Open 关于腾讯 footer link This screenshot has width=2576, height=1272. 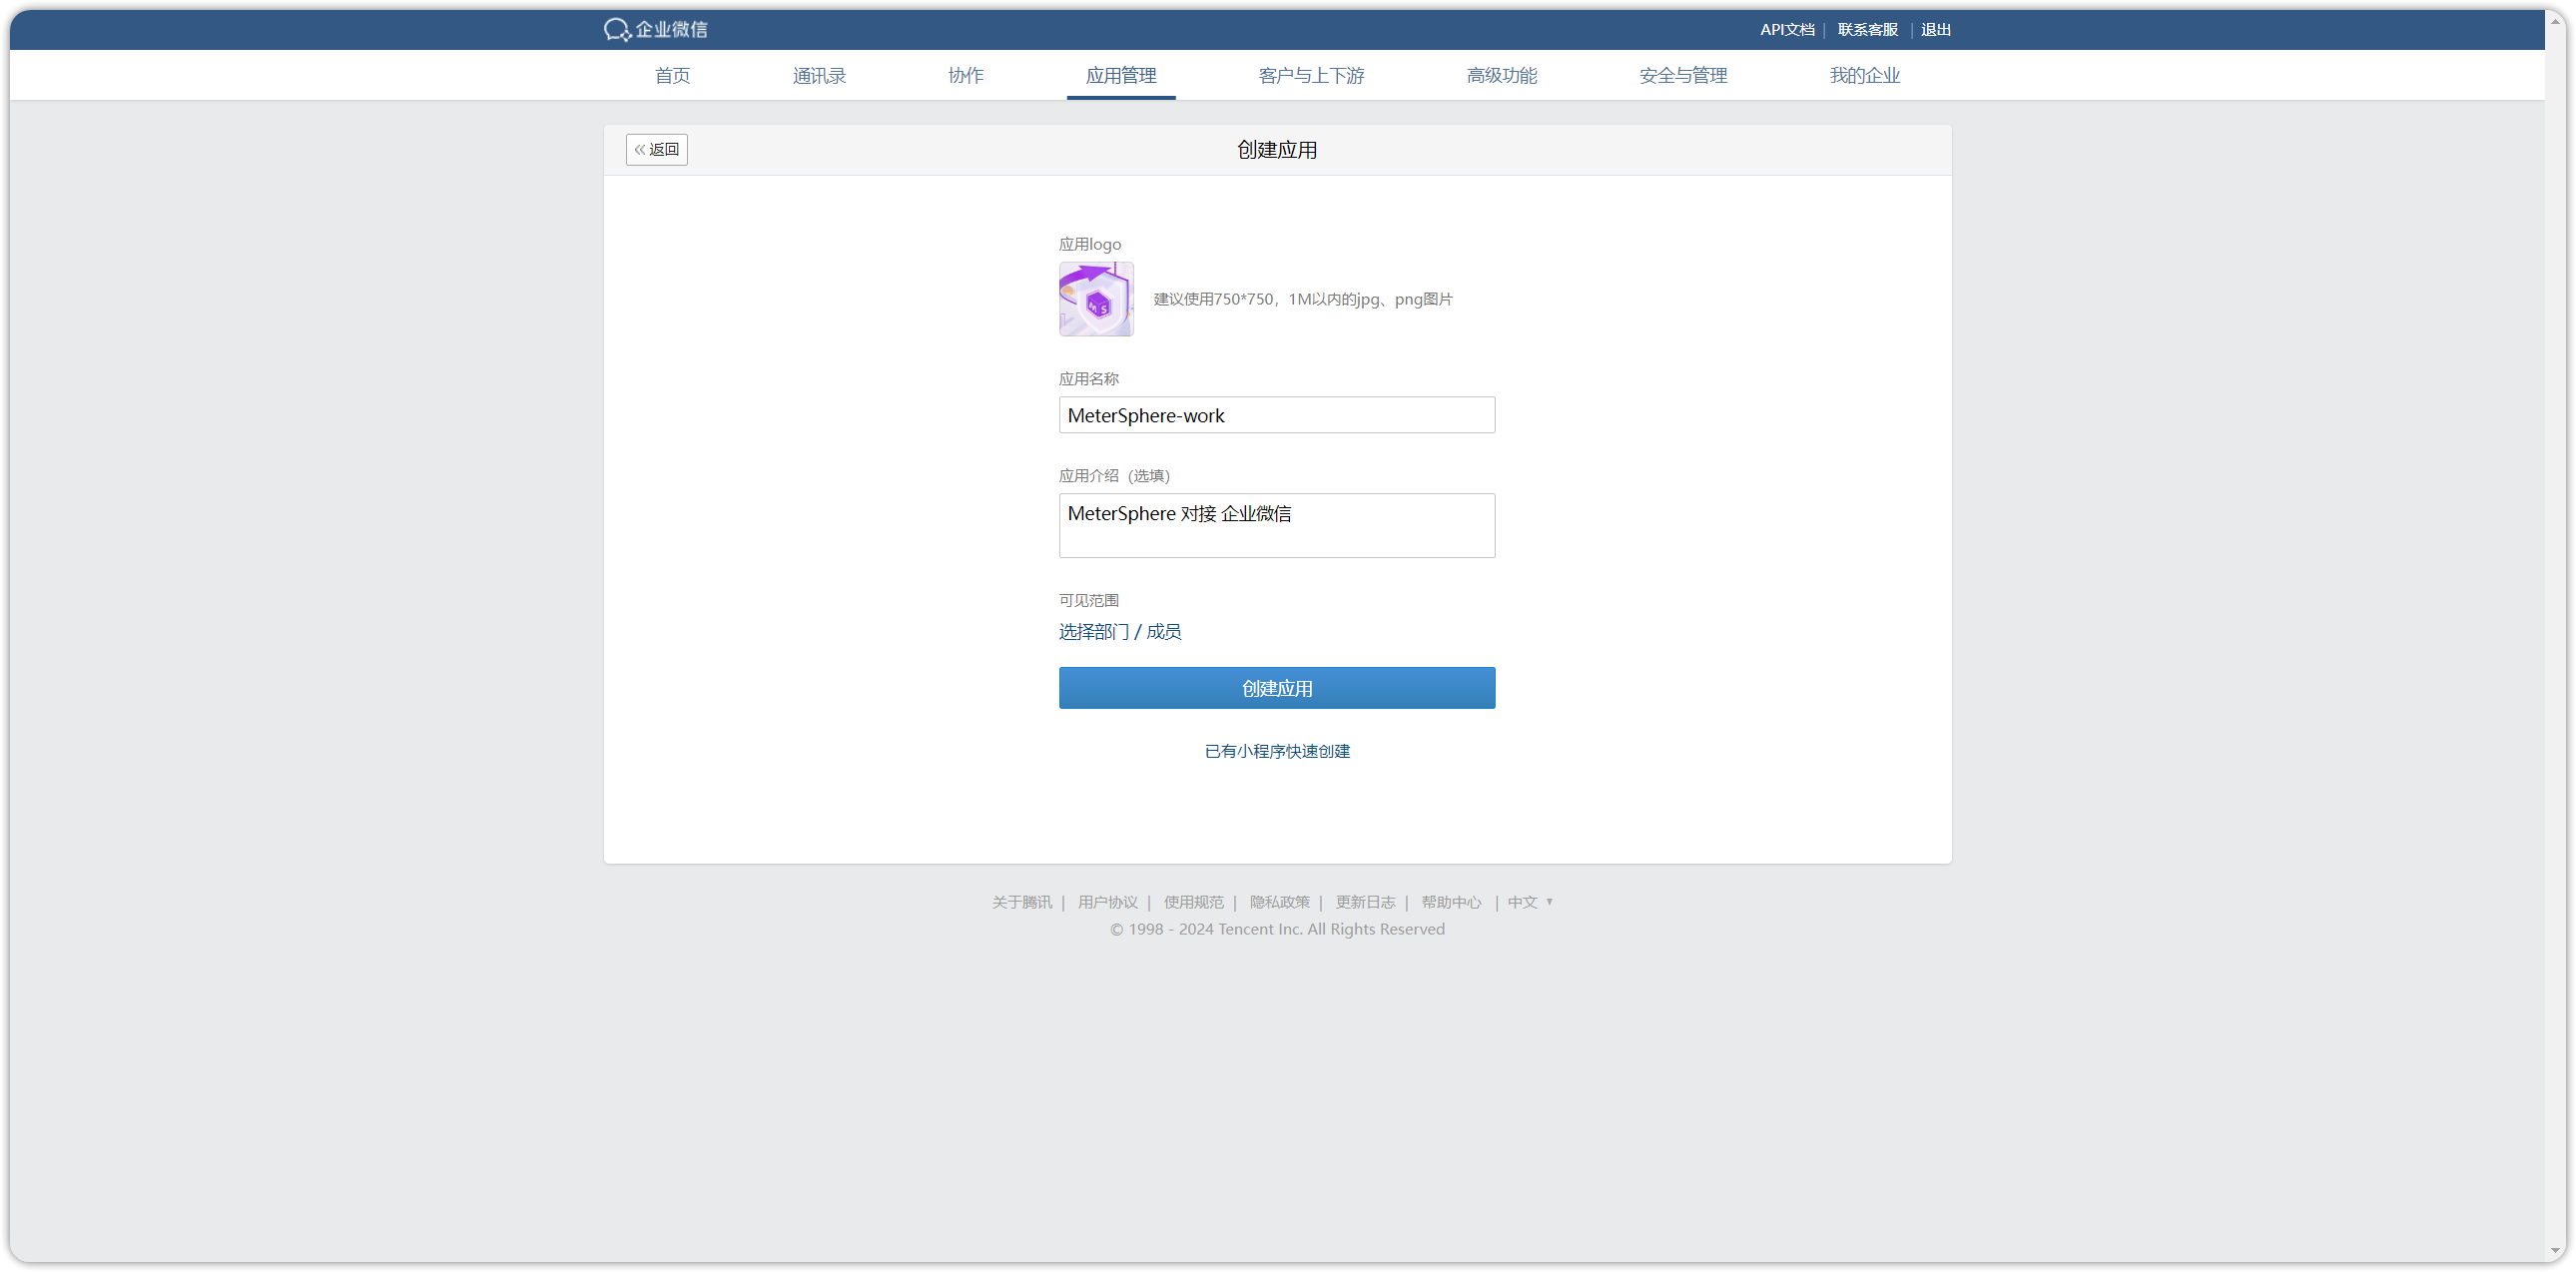(x=1022, y=902)
